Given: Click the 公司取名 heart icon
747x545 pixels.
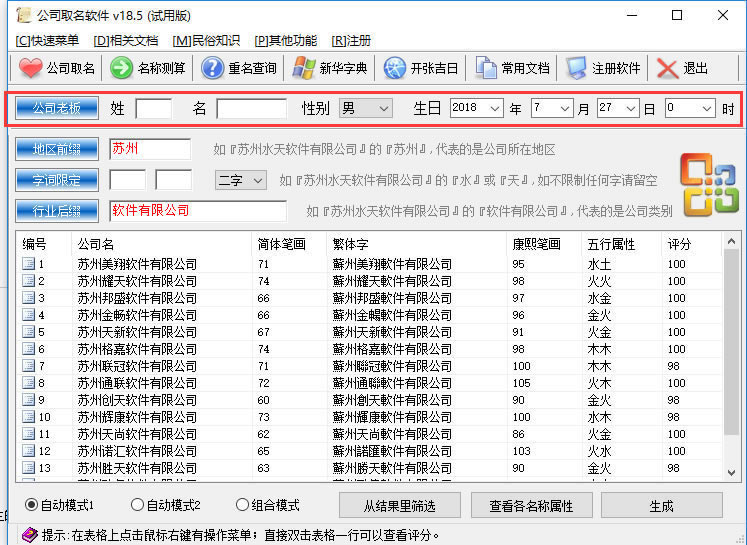Looking at the screenshot, I should [31, 68].
